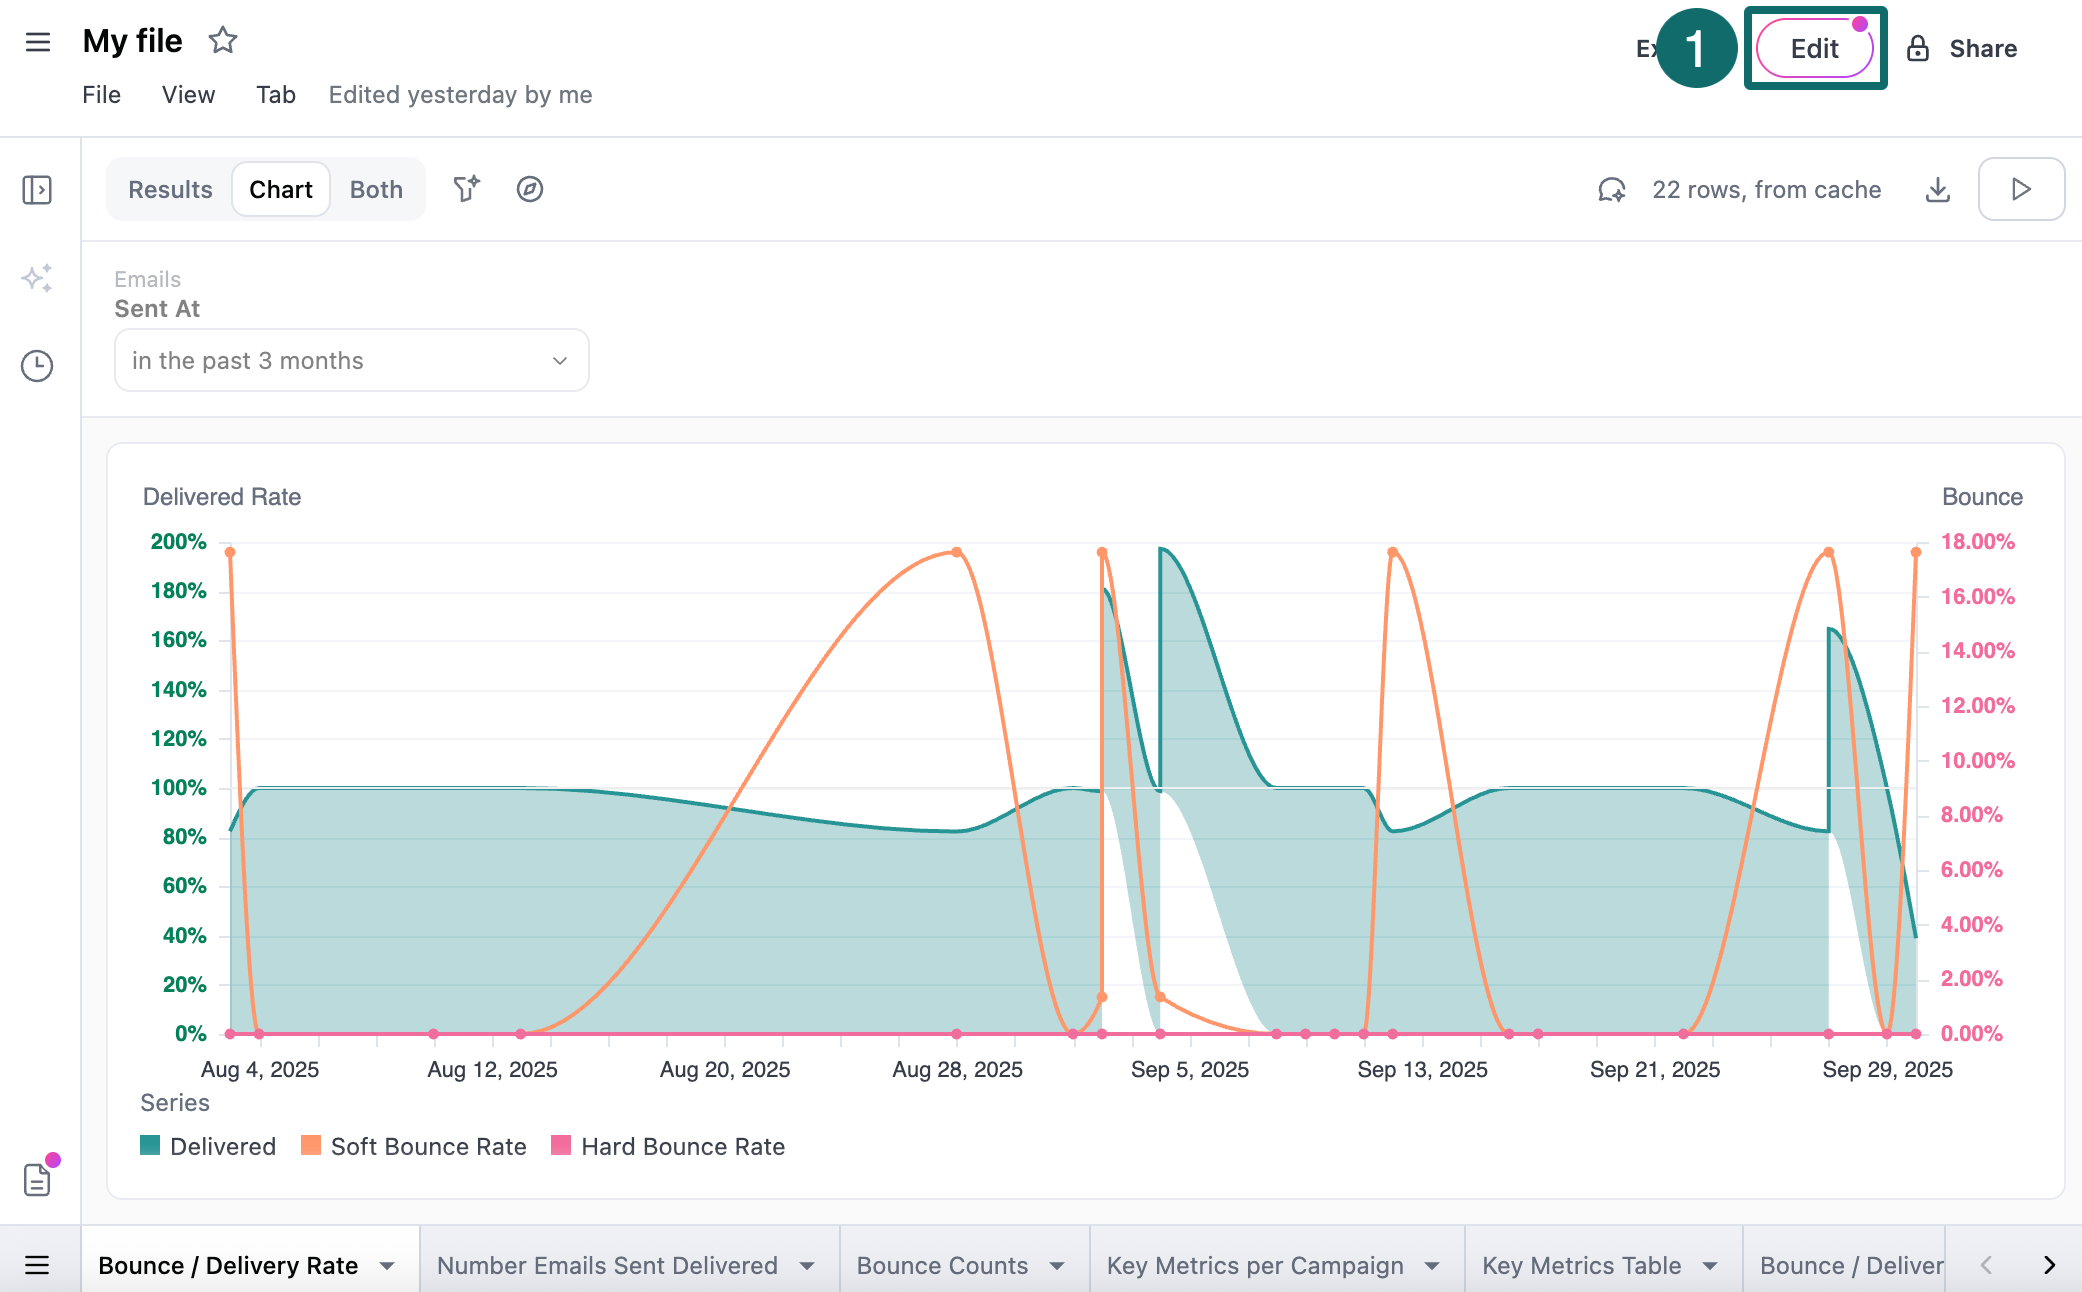The image size is (2082, 1292).
Task: Open the AI assistant sparkles panel
Action: pyautogui.click(x=37, y=280)
